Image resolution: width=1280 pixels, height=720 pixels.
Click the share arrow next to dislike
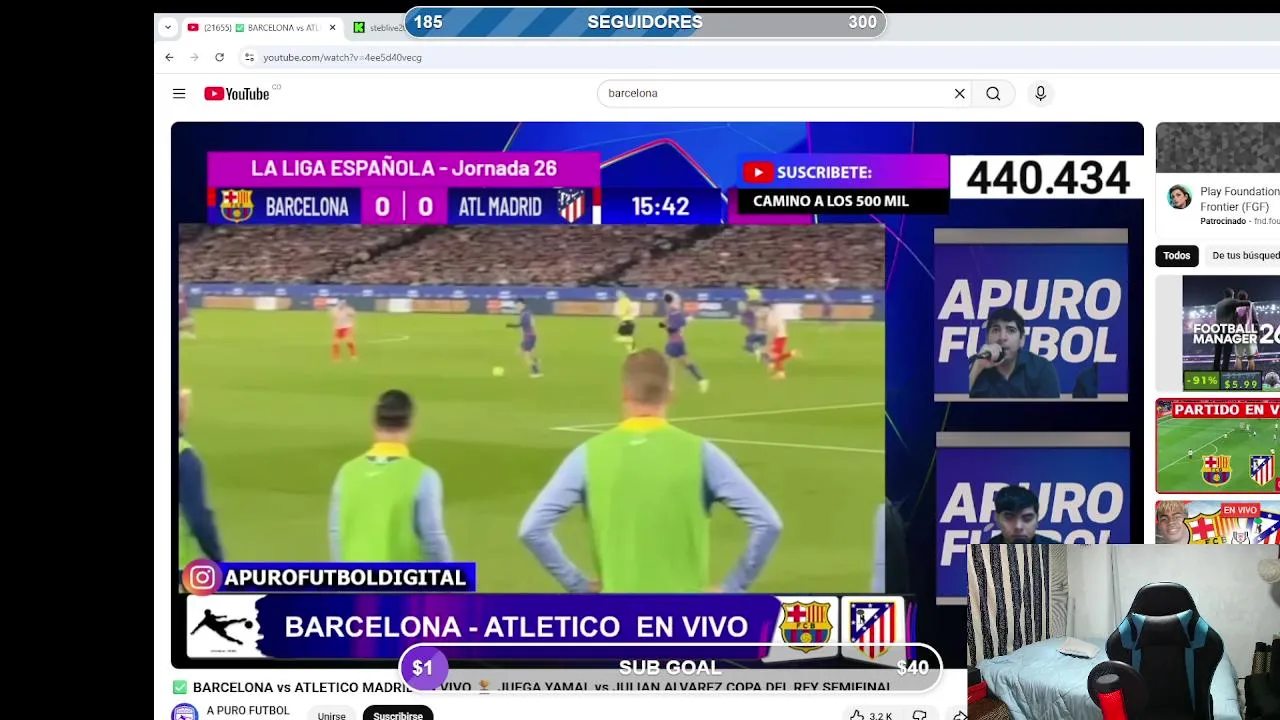959,715
